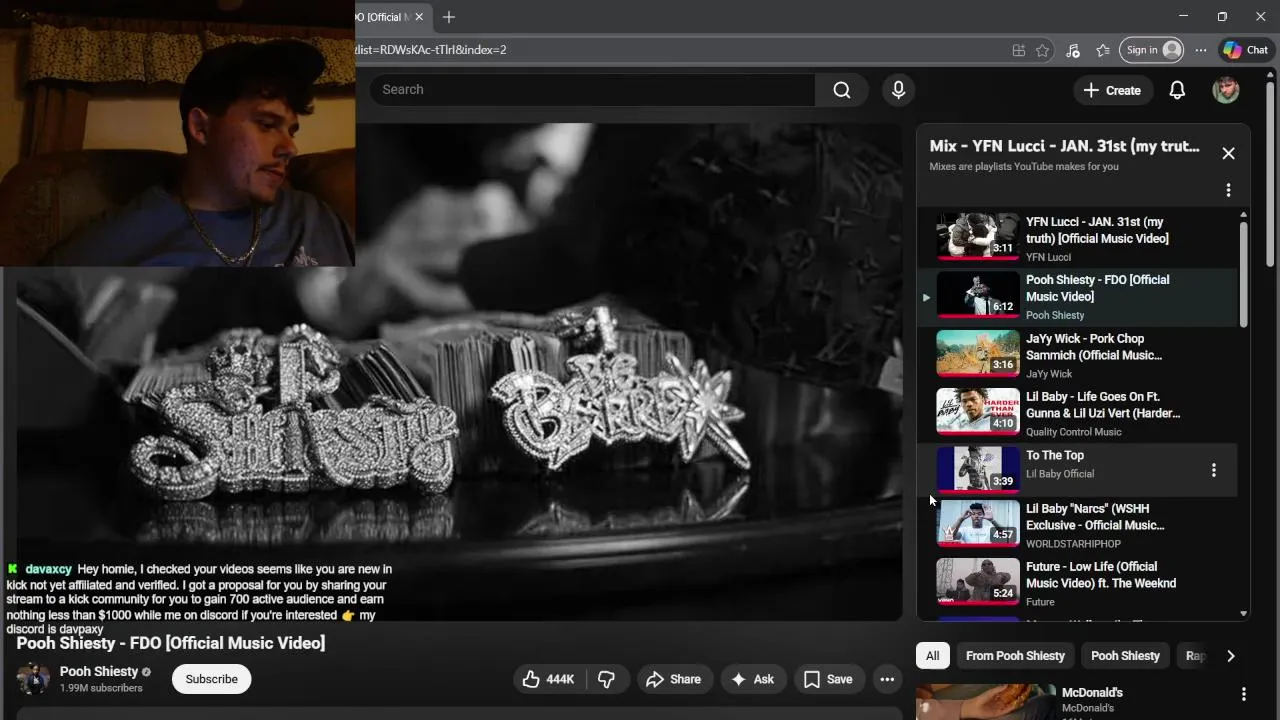Minimize the browser window

tap(1183, 17)
